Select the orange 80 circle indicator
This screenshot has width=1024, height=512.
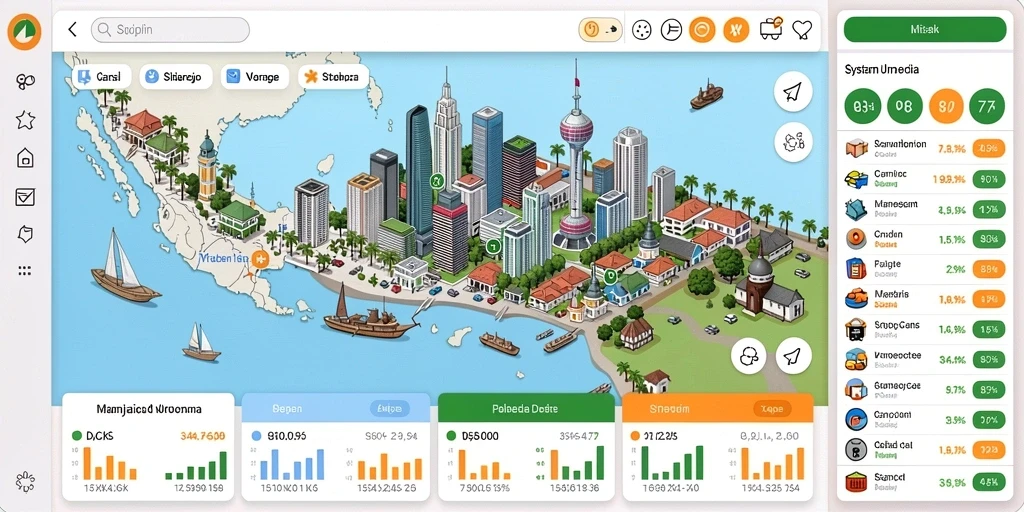coord(946,106)
